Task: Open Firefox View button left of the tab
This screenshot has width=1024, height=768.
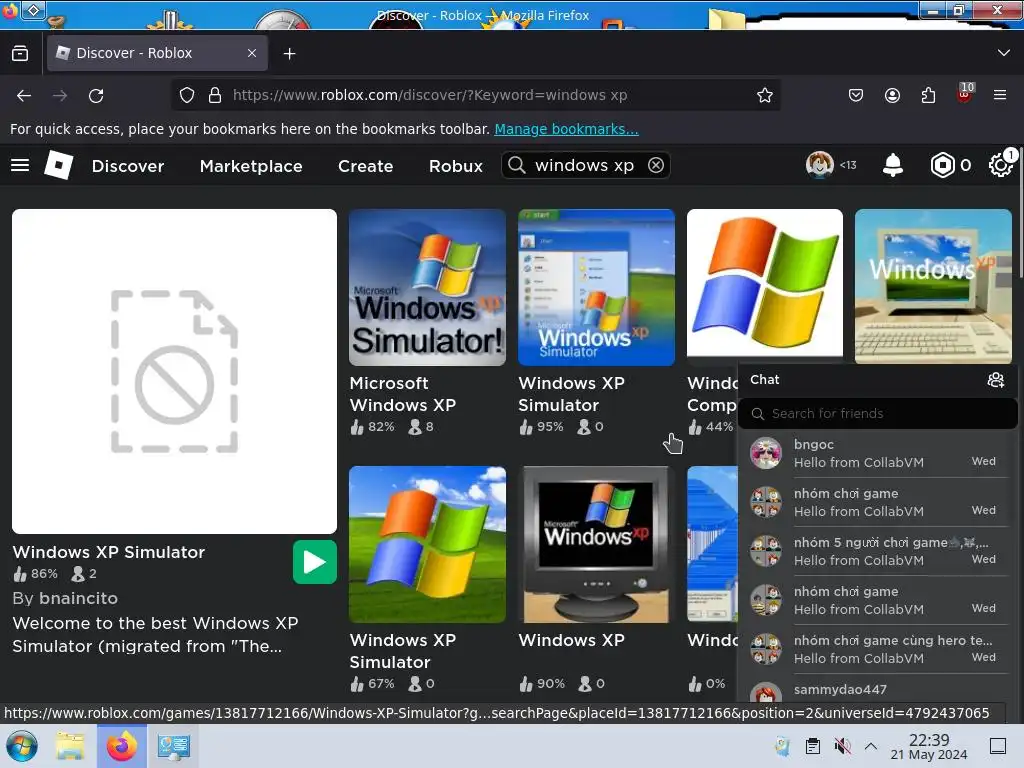Action: [x=20, y=53]
